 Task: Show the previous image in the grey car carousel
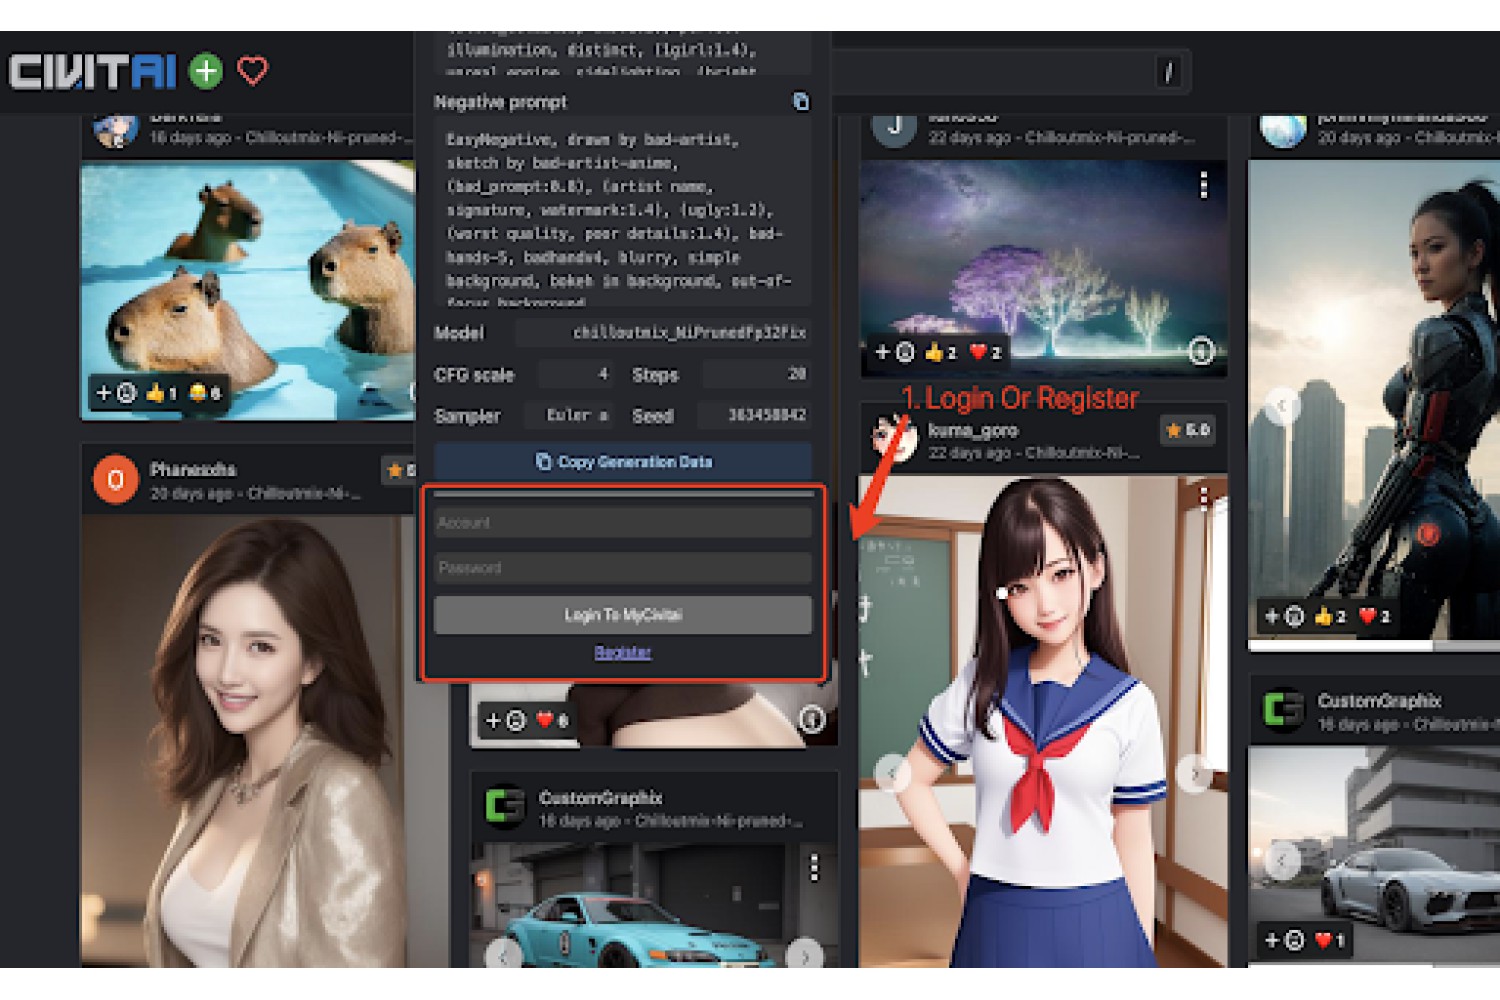pyautogui.click(x=1282, y=860)
